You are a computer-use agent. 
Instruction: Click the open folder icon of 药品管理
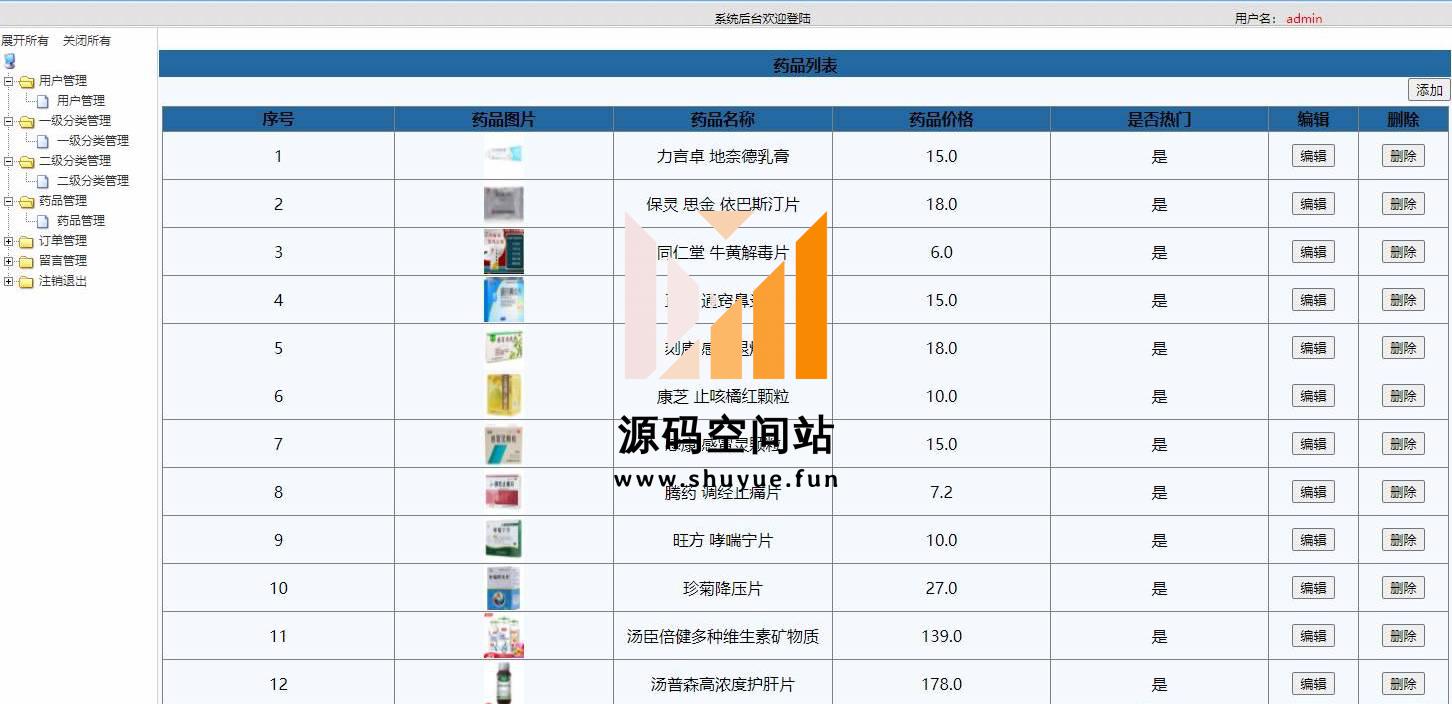coord(26,201)
